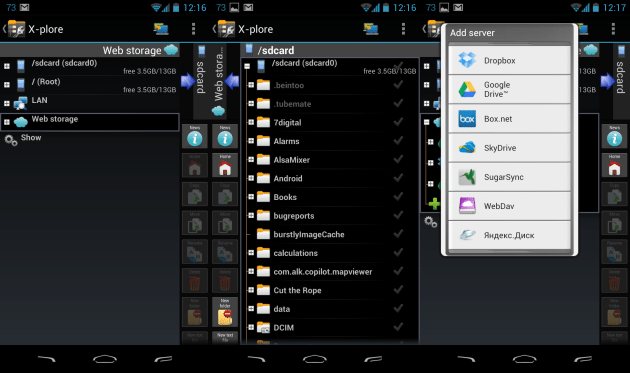Tap Move icon in left screen toolbar

[x=195, y=223]
